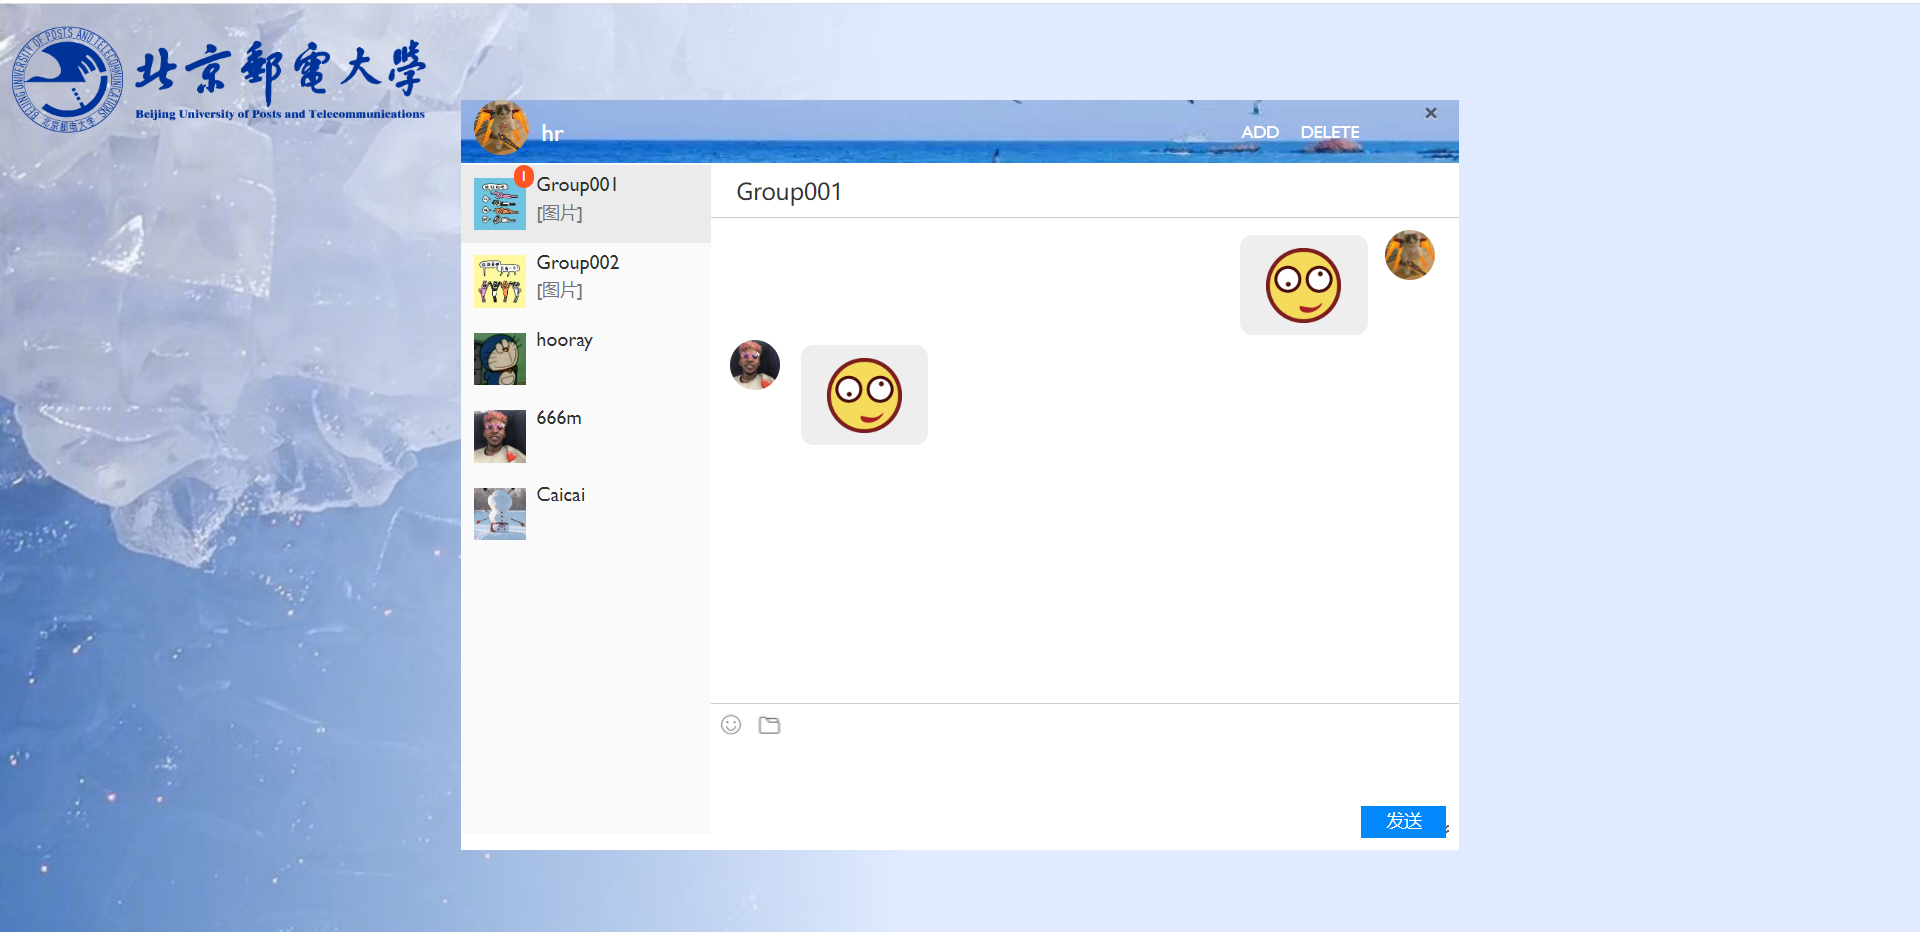Open chat with hooray

564,340
